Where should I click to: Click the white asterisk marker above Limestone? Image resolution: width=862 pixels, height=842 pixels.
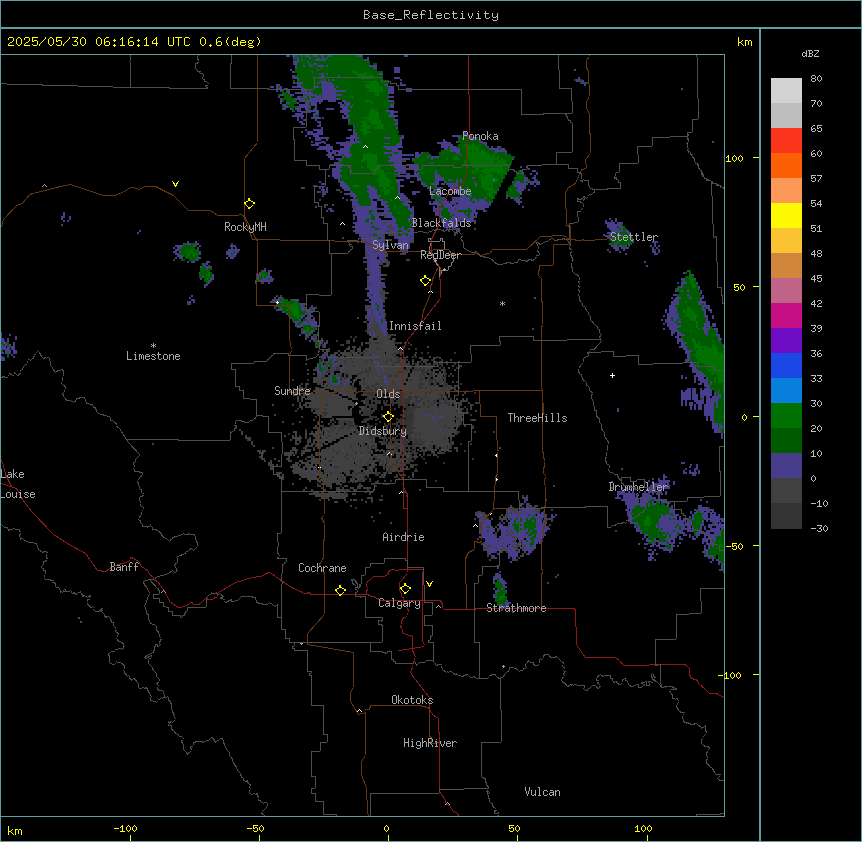(153, 346)
